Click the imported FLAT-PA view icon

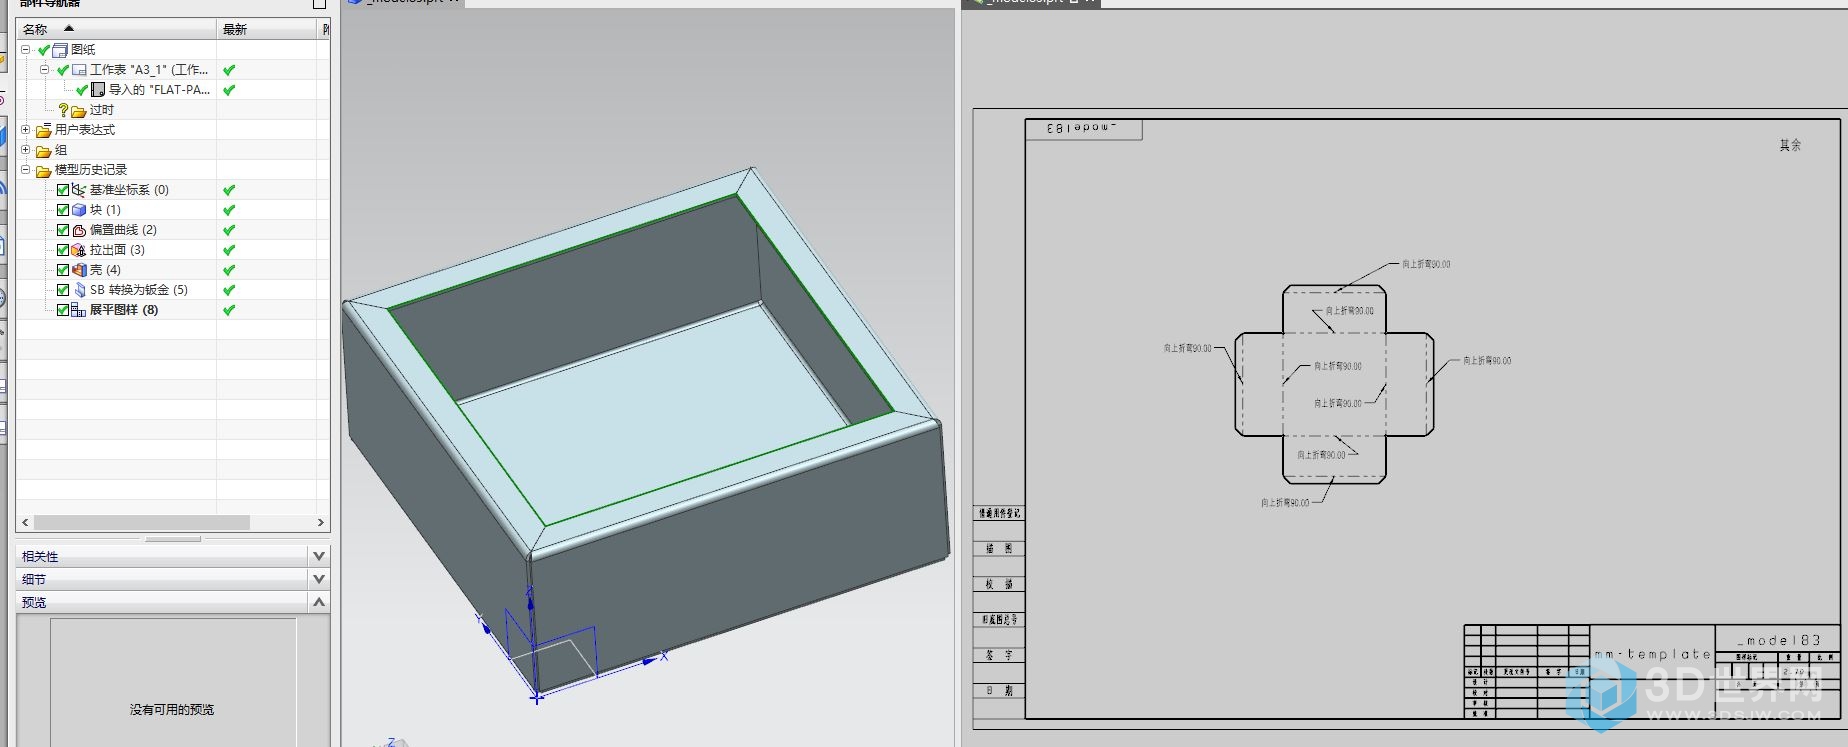tap(98, 90)
